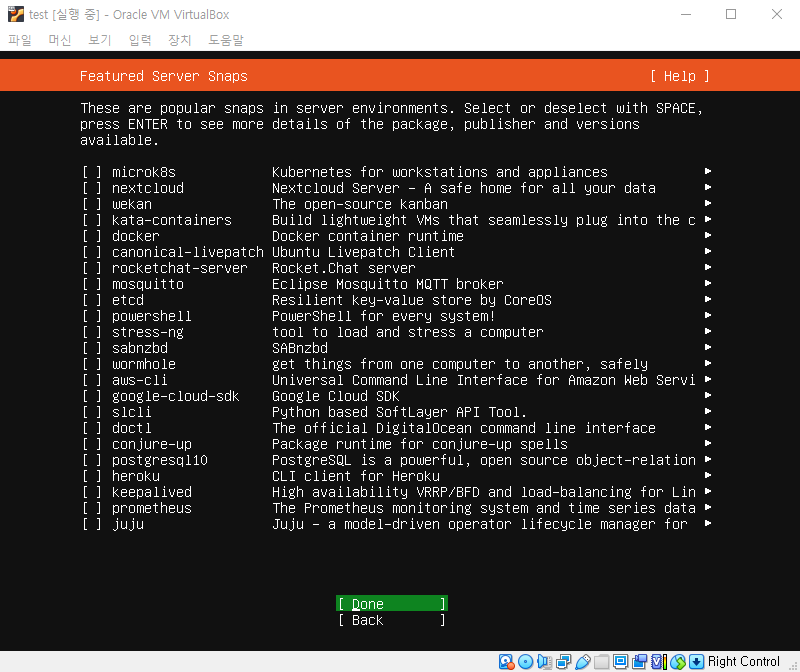Expand details arrow for kata-containers
800x672 pixels.
(708, 219)
